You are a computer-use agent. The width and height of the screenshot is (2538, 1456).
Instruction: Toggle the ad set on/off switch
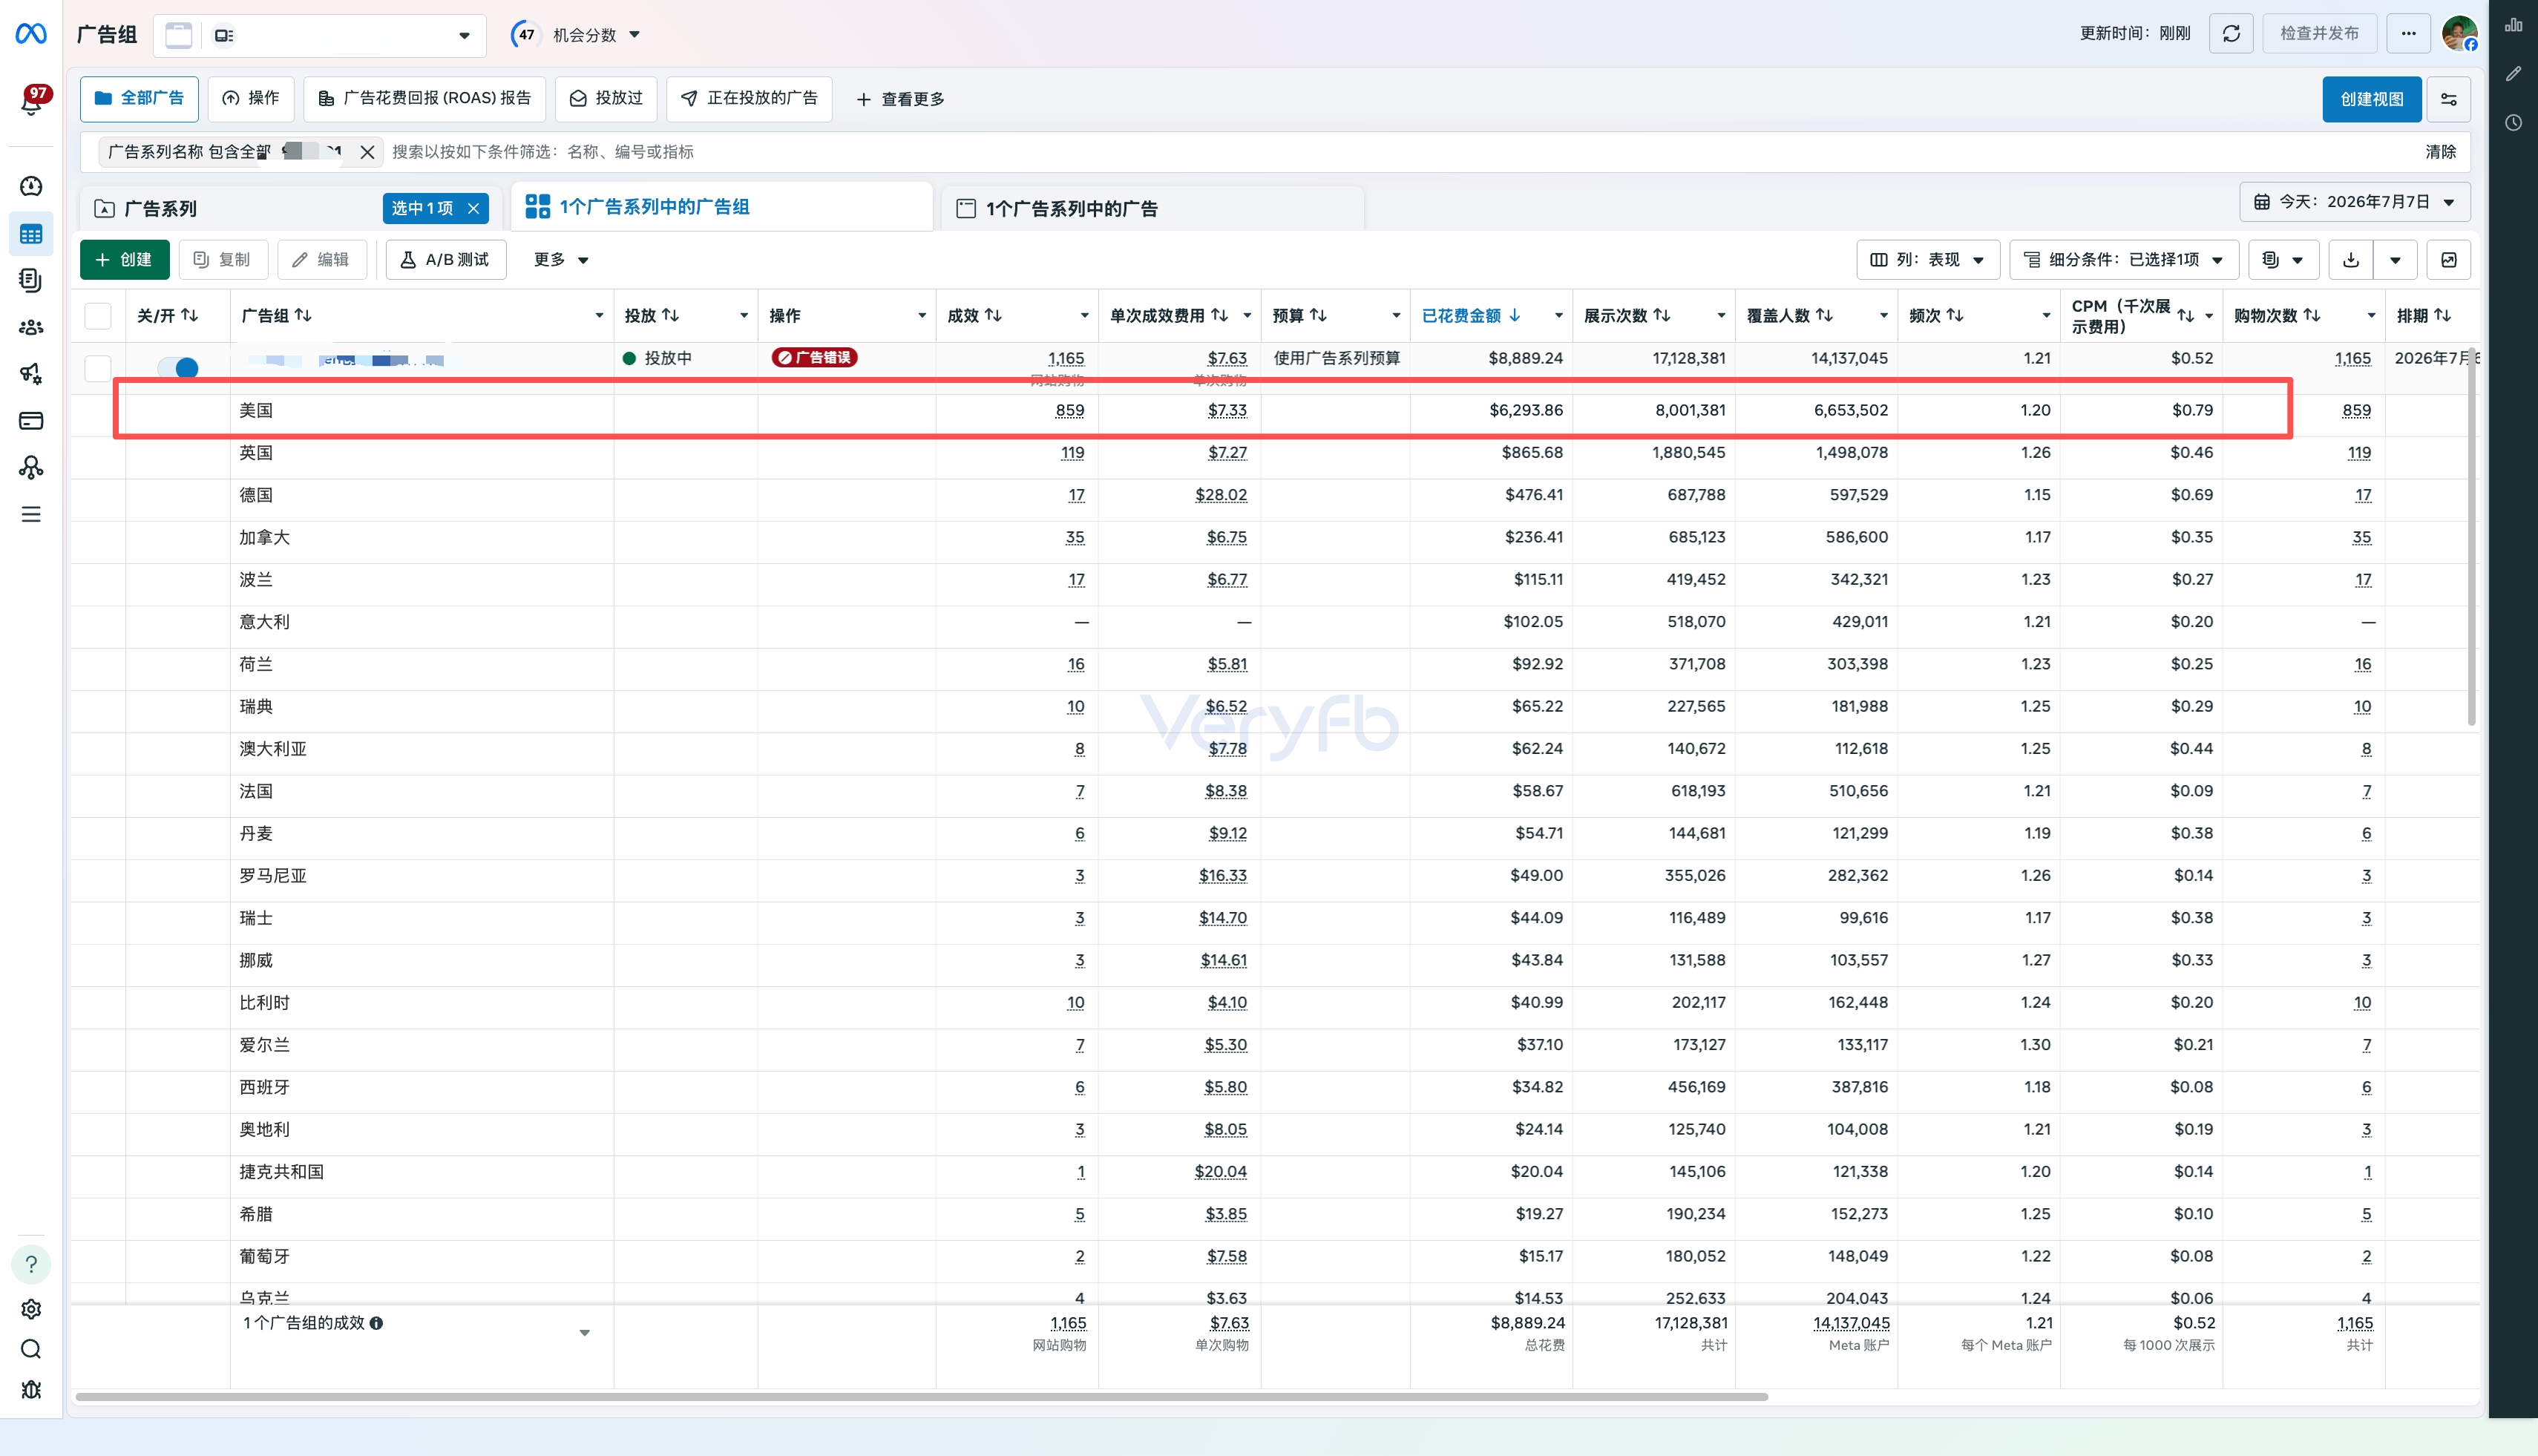(177, 368)
